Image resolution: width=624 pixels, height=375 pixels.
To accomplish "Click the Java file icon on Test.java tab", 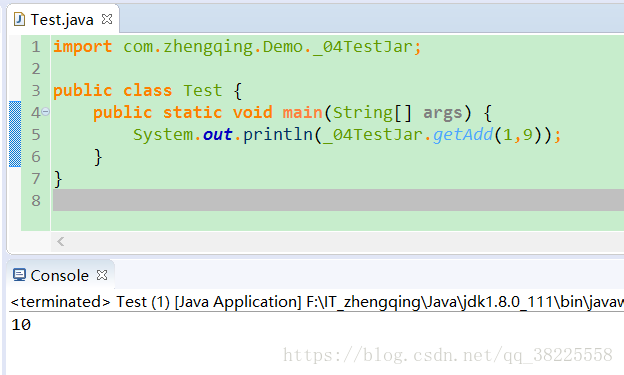I will [x=19, y=19].
